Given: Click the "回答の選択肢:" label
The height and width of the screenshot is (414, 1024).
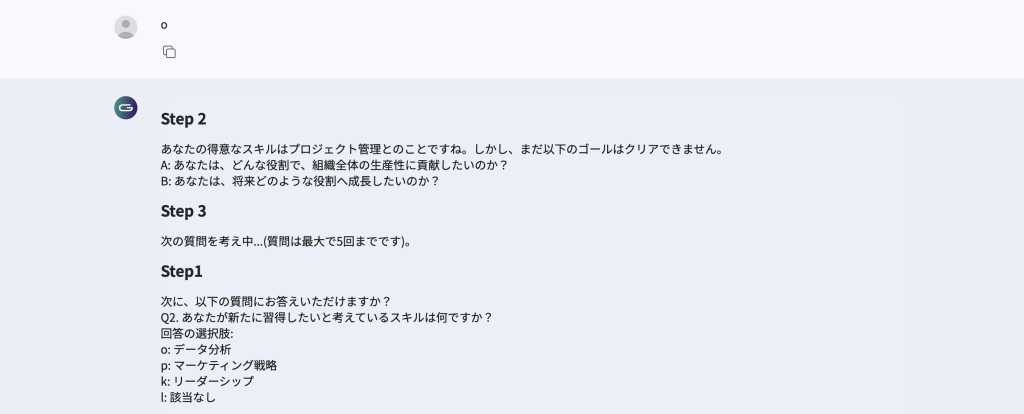Looking at the screenshot, I should coord(196,333).
